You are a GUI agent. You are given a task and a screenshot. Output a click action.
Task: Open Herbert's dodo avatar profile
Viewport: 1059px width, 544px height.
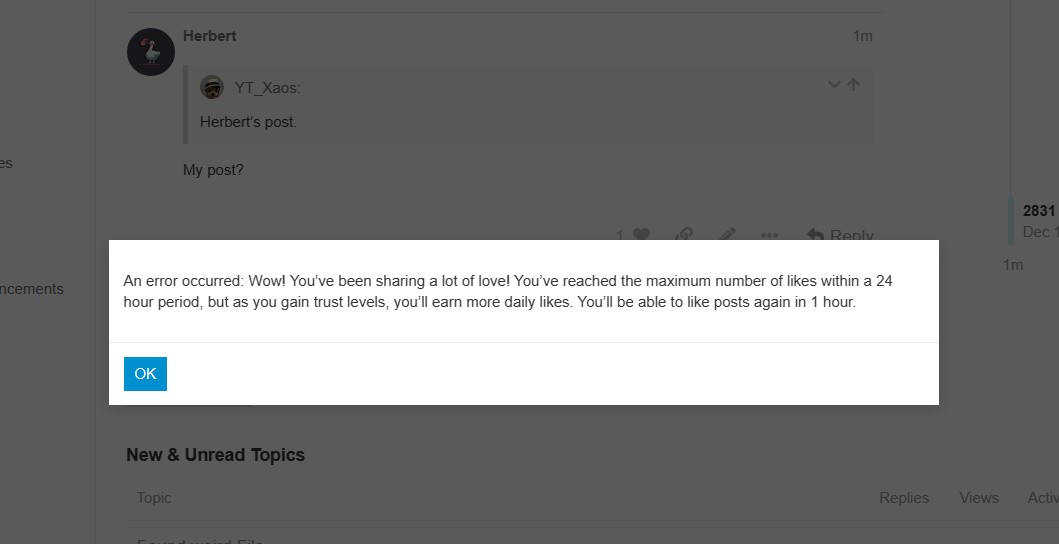[x=151, y=52]
